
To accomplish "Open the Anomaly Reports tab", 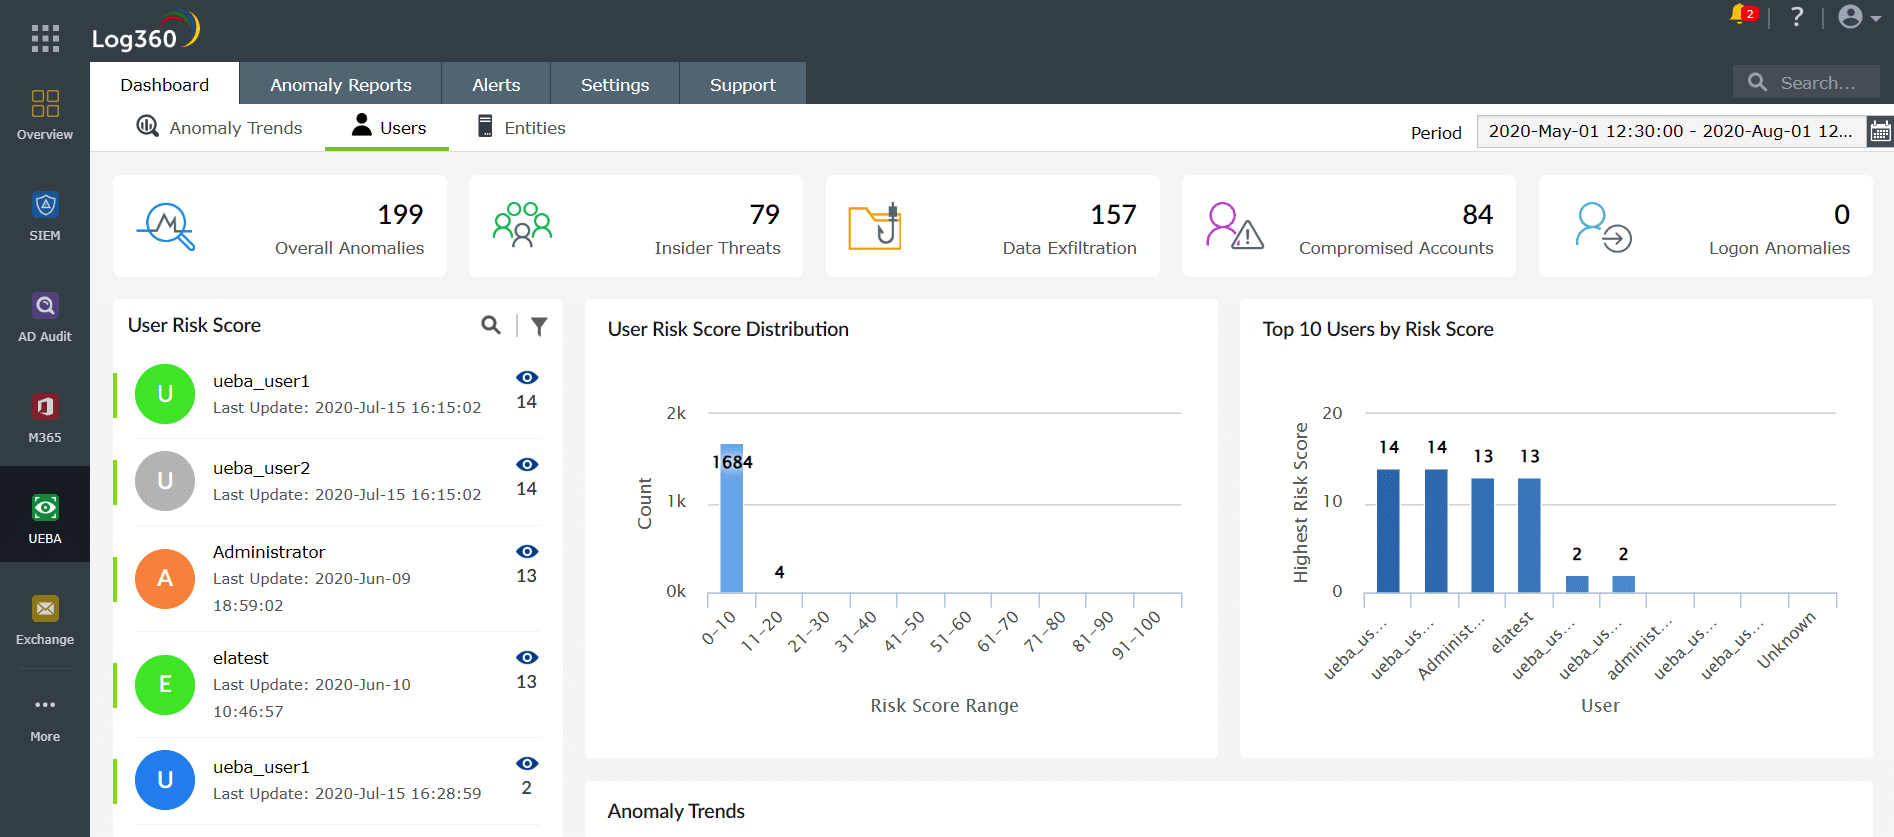I will [341, 84].
